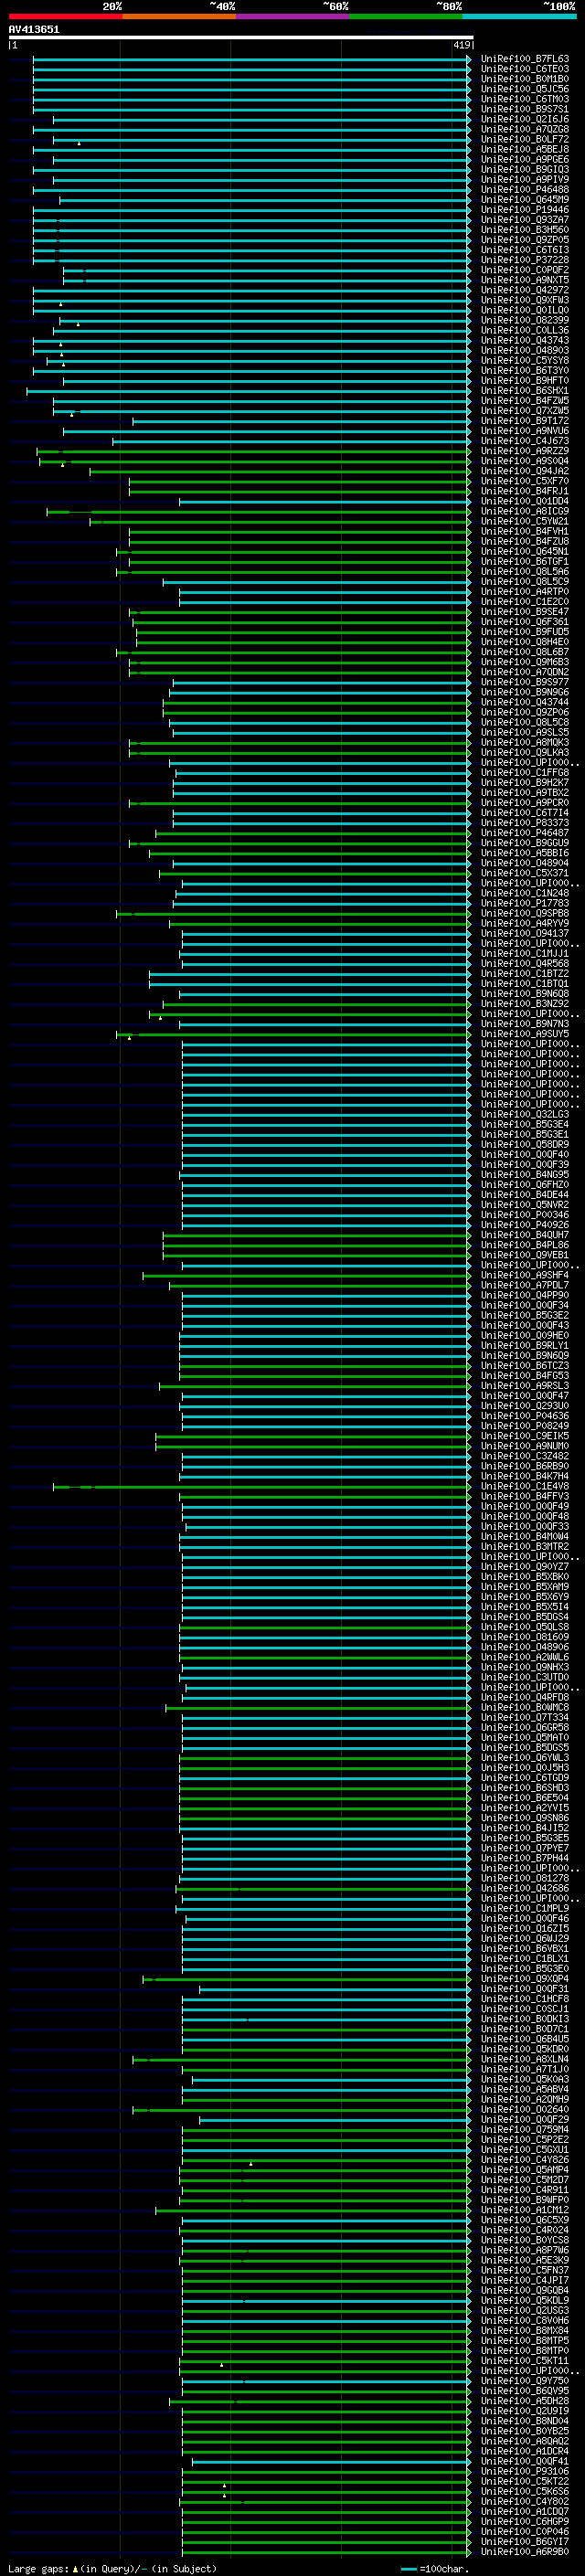Image resolution: width=585 pixels, height=2576 pixels.
Task: Click the UniRef100_C6HGP9 label
Action: [x=525, y=2522]
